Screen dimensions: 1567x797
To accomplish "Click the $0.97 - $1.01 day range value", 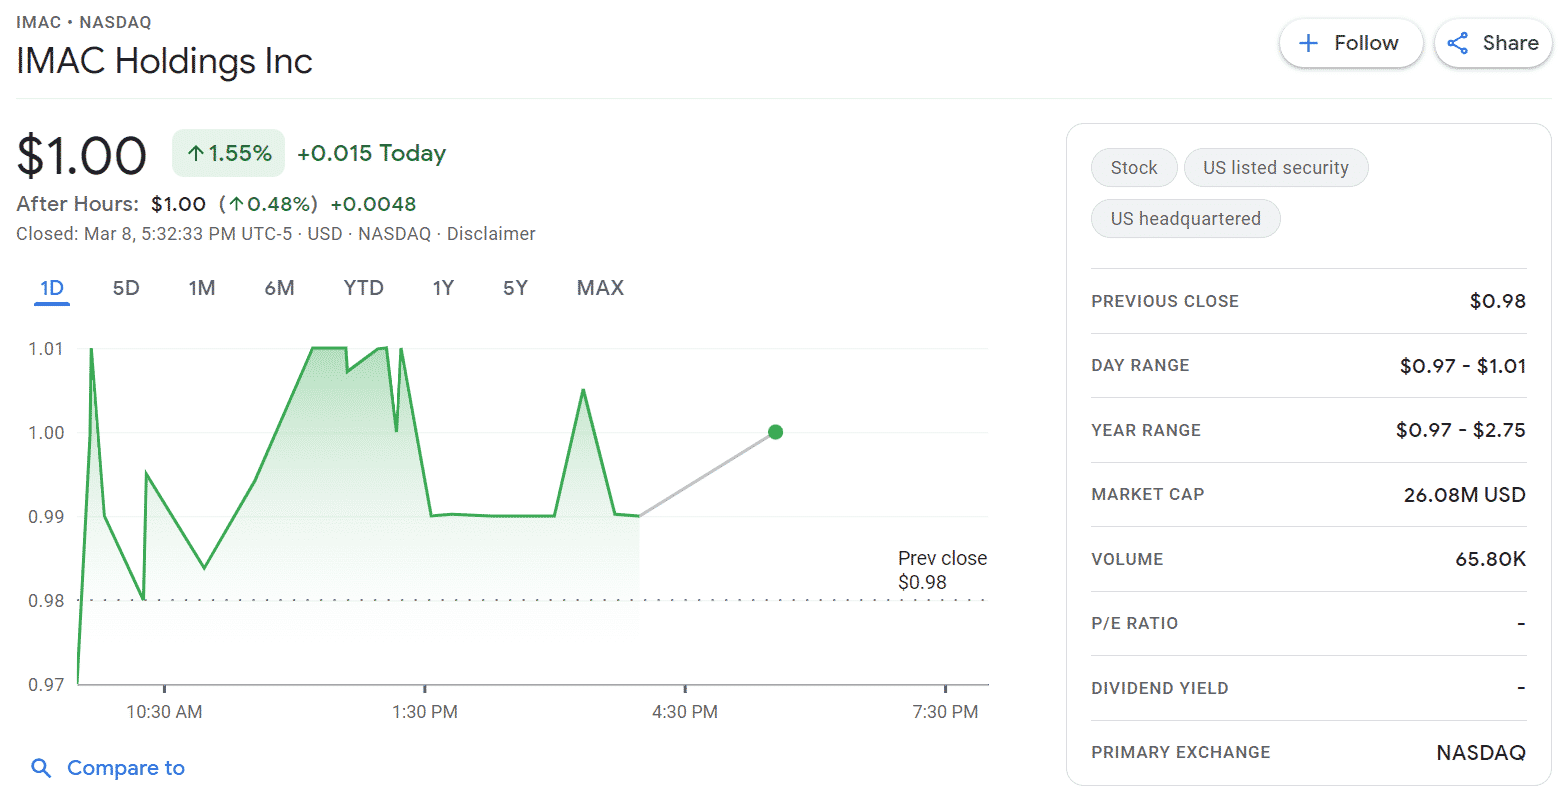I will coord(1463,366).
